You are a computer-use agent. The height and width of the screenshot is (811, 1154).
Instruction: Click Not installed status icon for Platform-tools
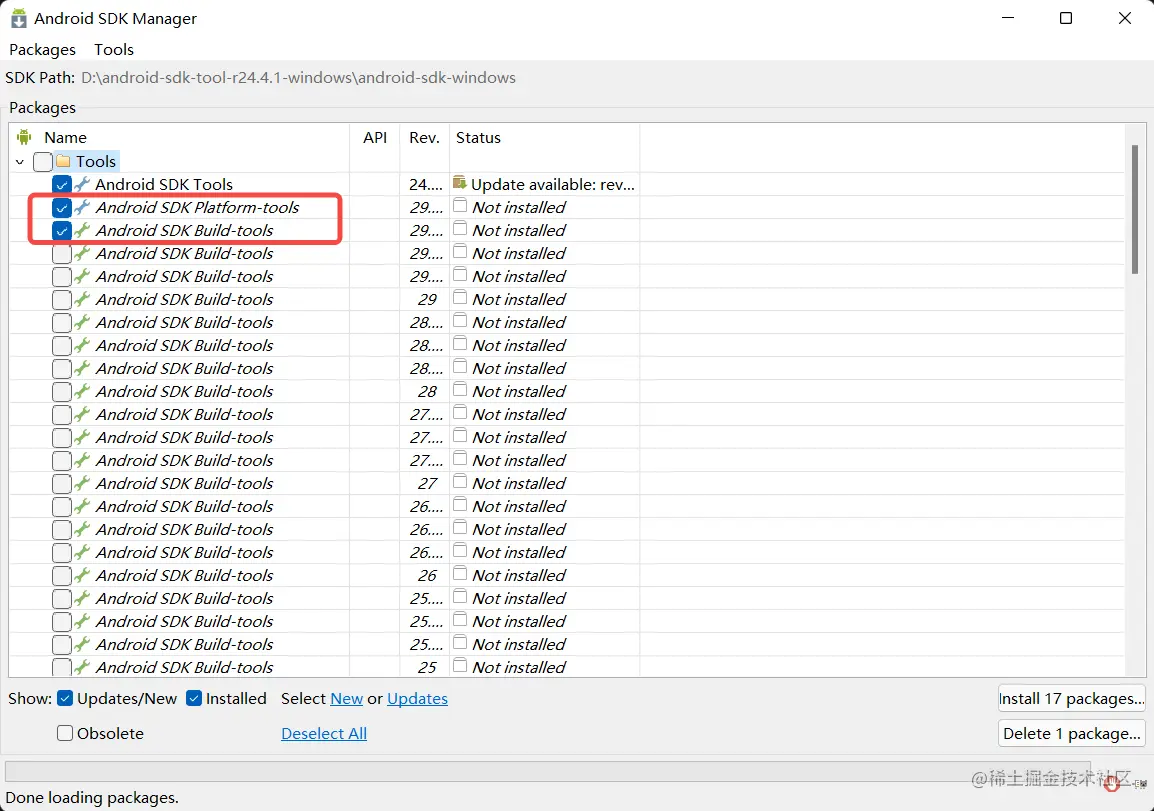[460, 205]
